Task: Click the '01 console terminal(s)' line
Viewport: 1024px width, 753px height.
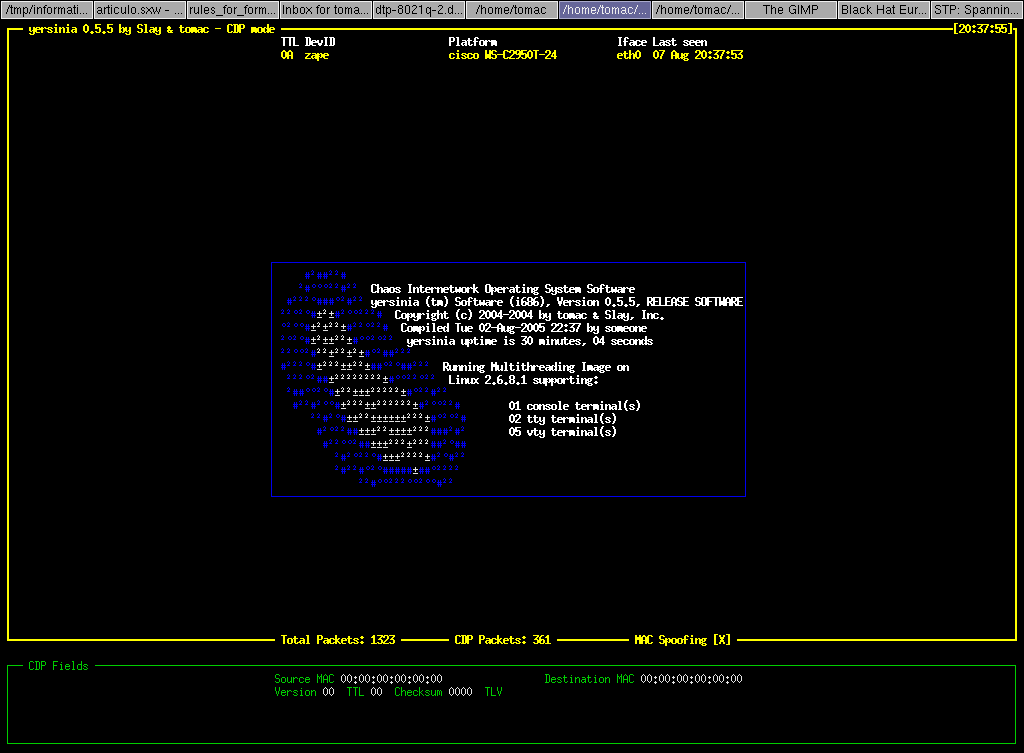Action: pyautogui.click(x=574, y=406)
